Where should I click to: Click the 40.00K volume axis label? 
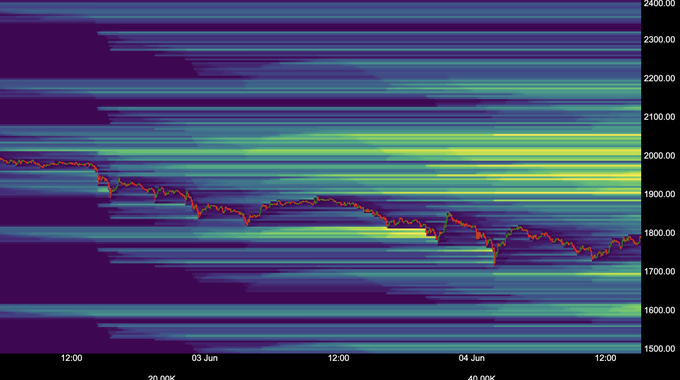[x=481, y=377]
